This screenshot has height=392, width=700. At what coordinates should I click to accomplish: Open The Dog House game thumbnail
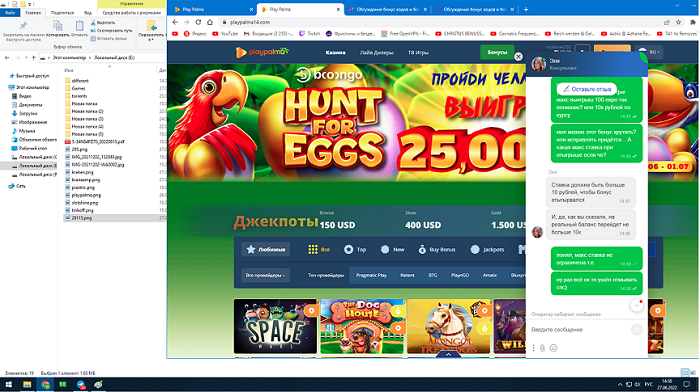pos(362,326)
